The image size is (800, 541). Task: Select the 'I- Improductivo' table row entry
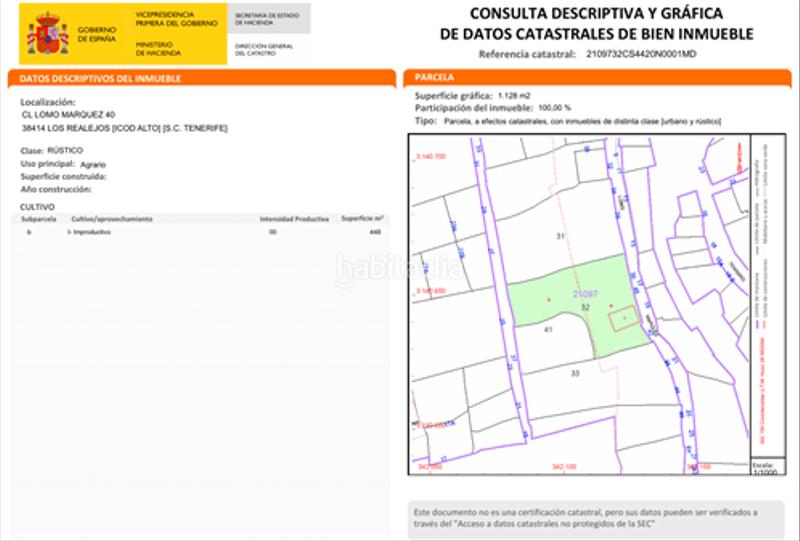tap(89, 231)
